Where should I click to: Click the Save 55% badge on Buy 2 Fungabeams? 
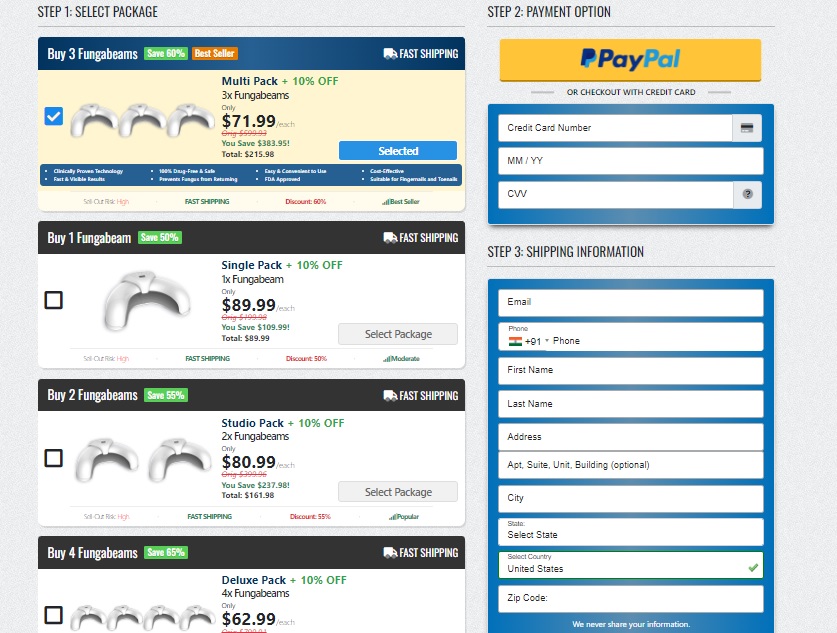click(x=166, y=395)
